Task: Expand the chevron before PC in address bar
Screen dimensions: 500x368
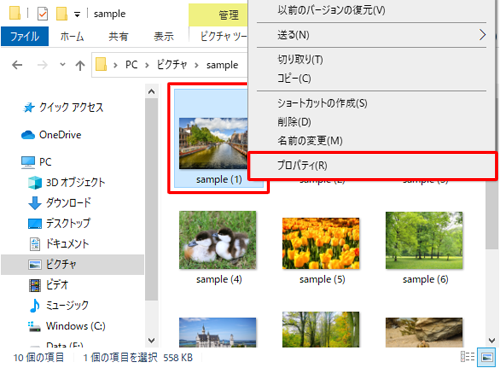Action: coord(115,65)
